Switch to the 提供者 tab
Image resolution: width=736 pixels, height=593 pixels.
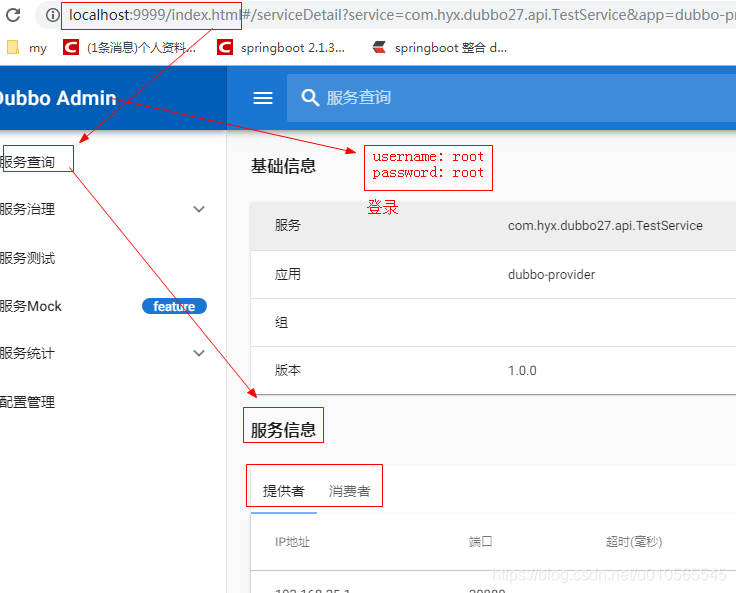284,491
